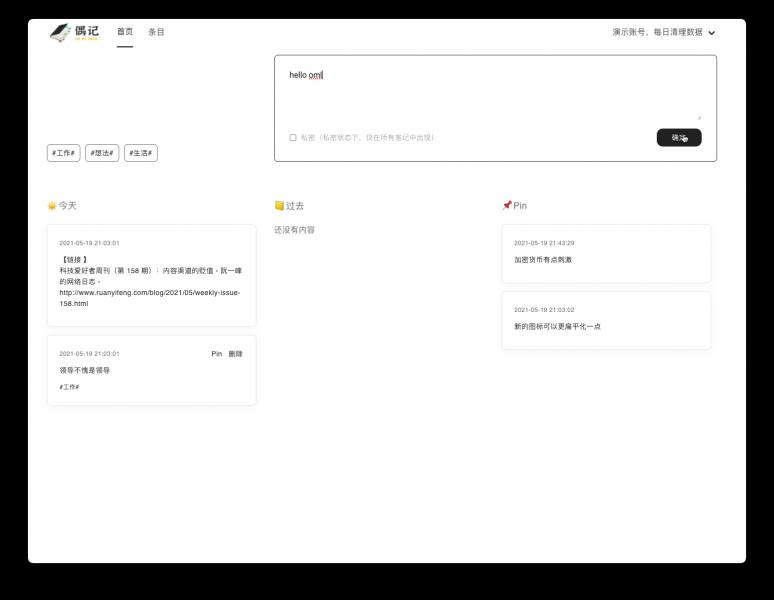774x600 pixels.
Task: Click the #工作# tag inside the note card
Action: pyautogui.click(x=69, y=387)
